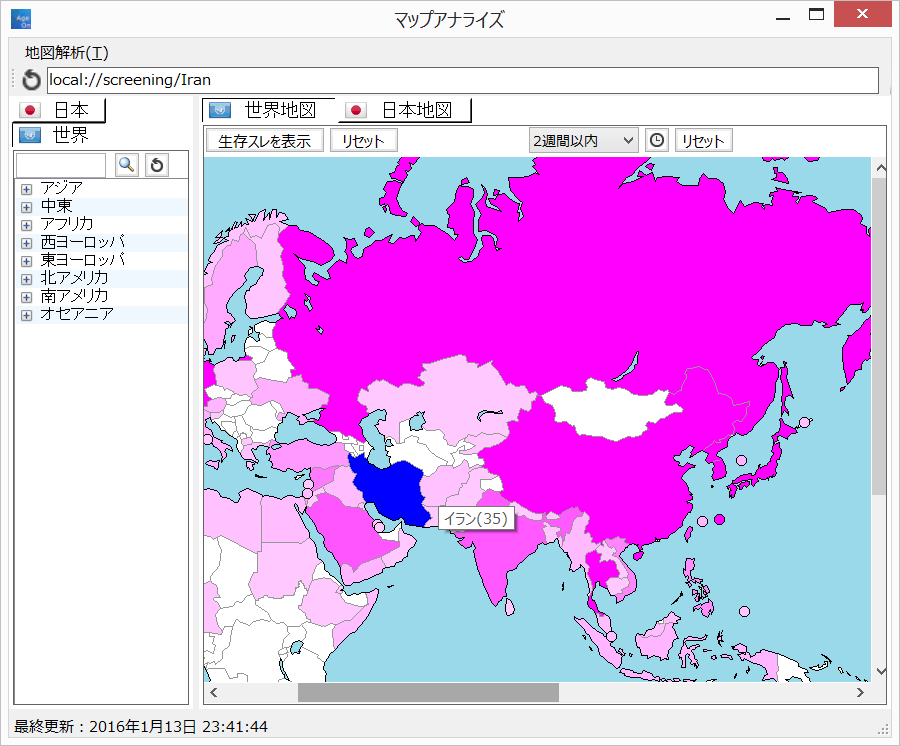900x746 pixels.
Task: Select the 日本 tab in left panel
Action: tap(60, 110)
